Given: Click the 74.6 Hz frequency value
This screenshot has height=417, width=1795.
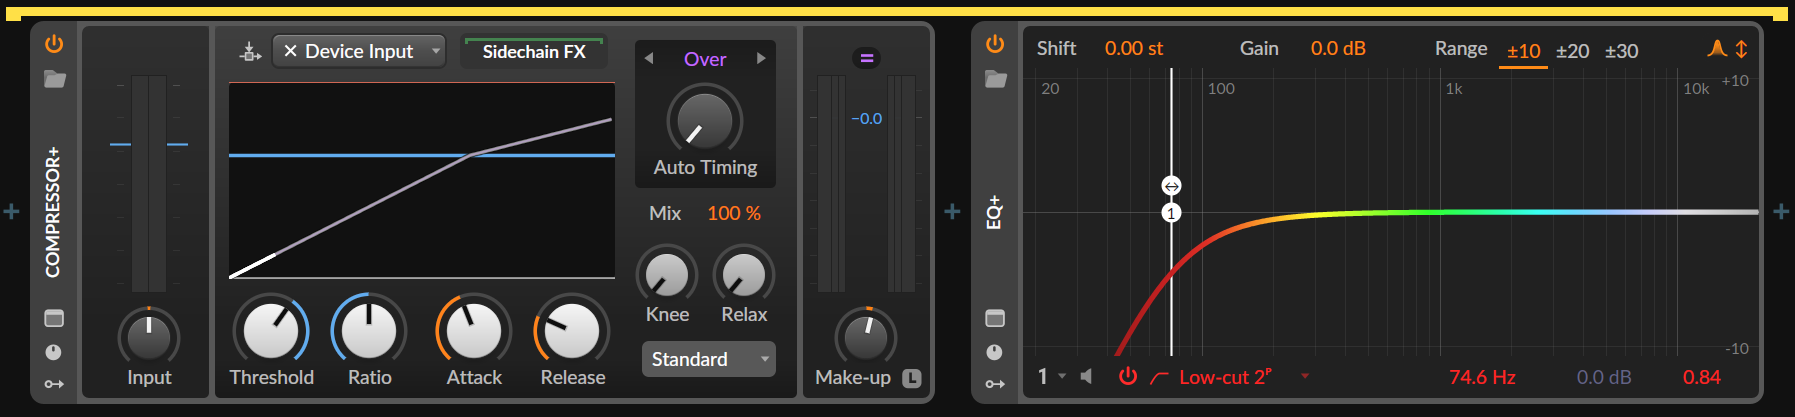Looking at the screenshot, I should (1482, 377).
